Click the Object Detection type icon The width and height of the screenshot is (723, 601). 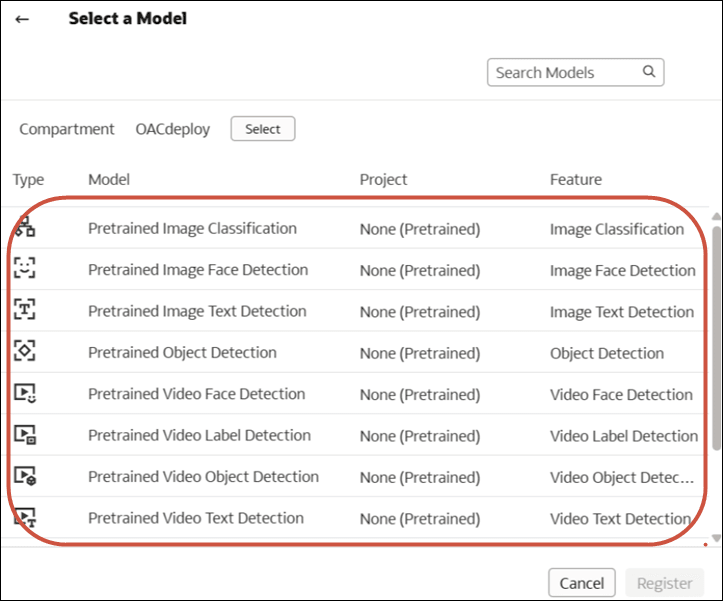(25, 353)
